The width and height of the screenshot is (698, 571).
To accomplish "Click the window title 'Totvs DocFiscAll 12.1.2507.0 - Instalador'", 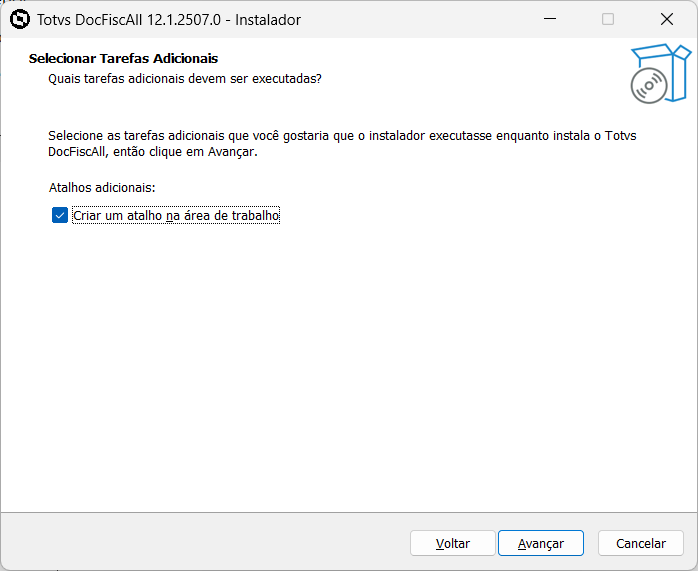I will [x=169, y=20].
